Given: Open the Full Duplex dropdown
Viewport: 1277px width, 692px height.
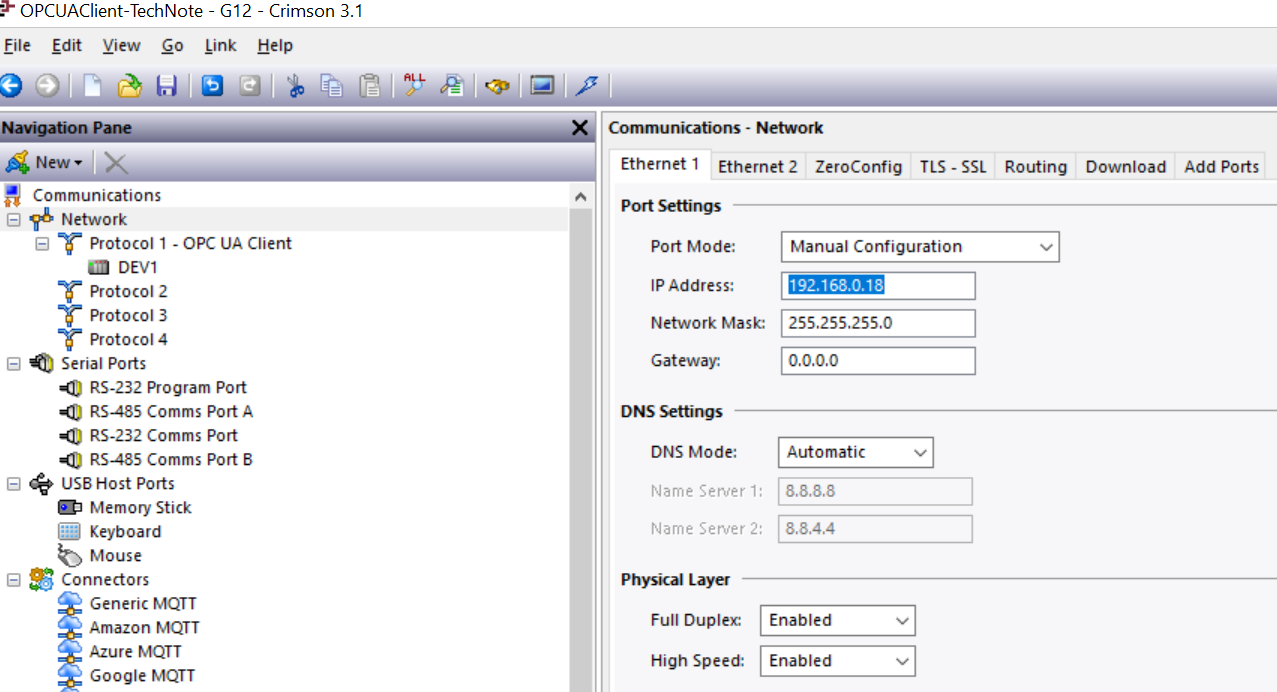Looking at the screenshot, I should 837,620.
